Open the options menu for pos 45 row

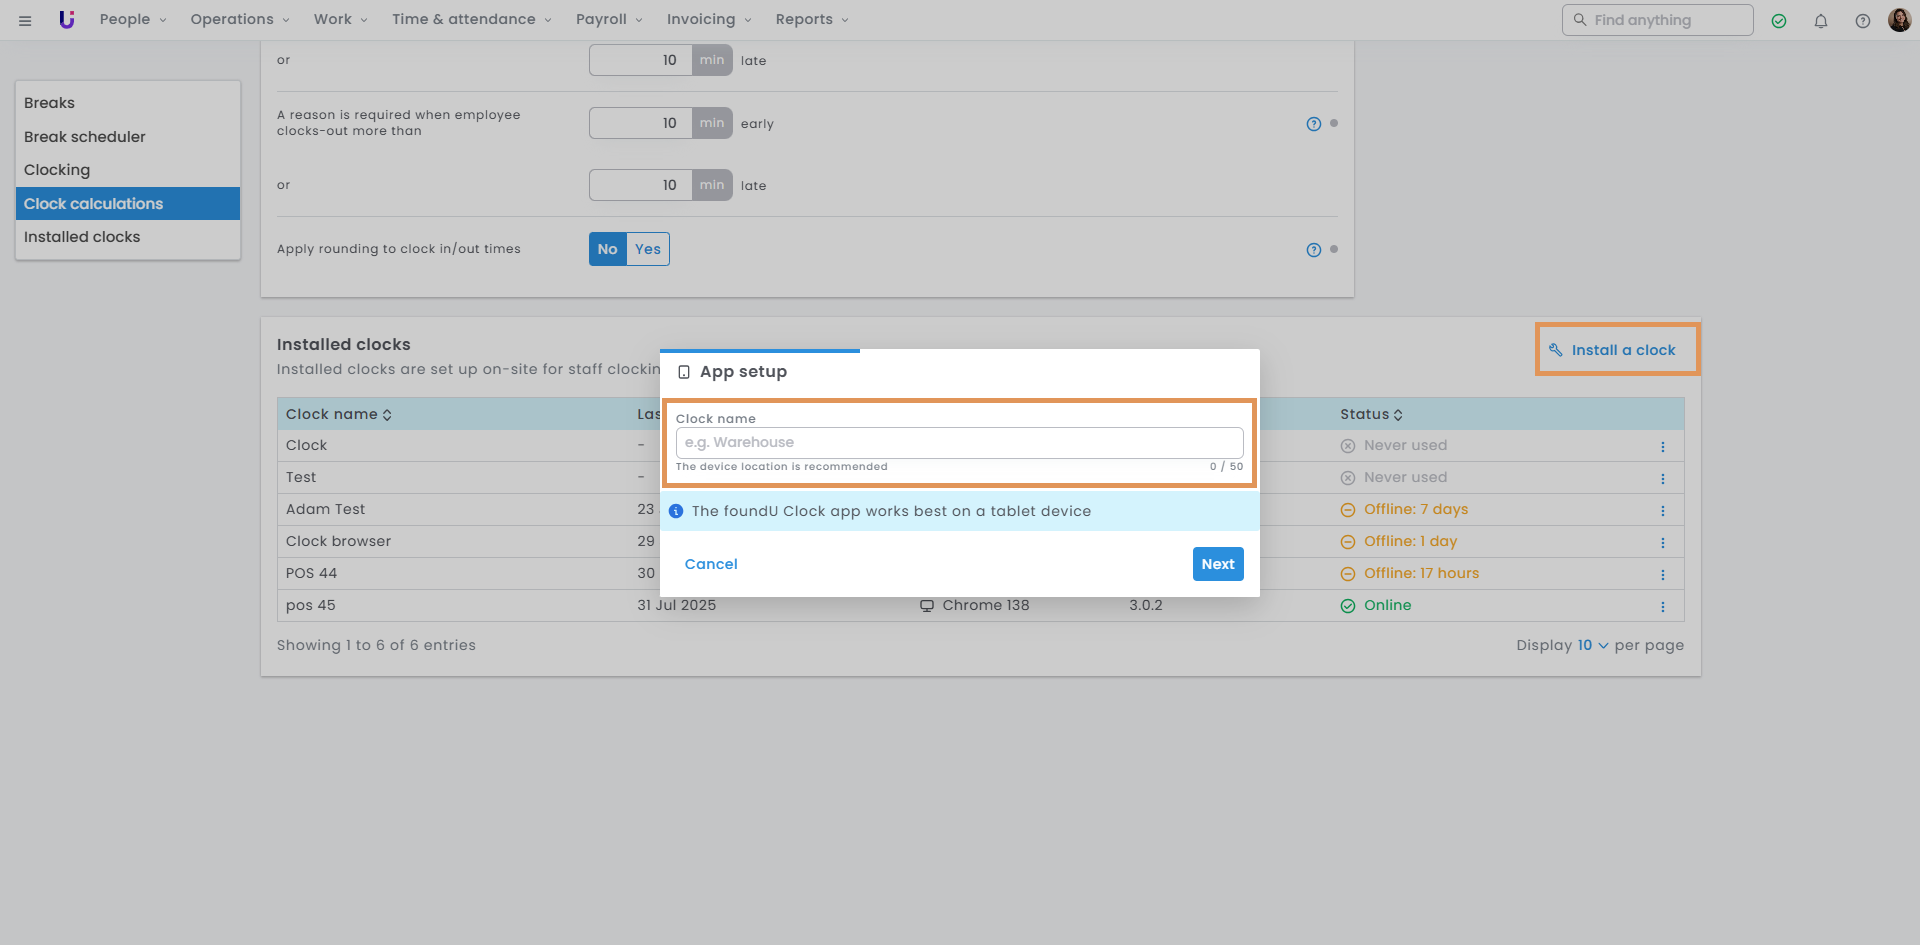coord(1663,607)
